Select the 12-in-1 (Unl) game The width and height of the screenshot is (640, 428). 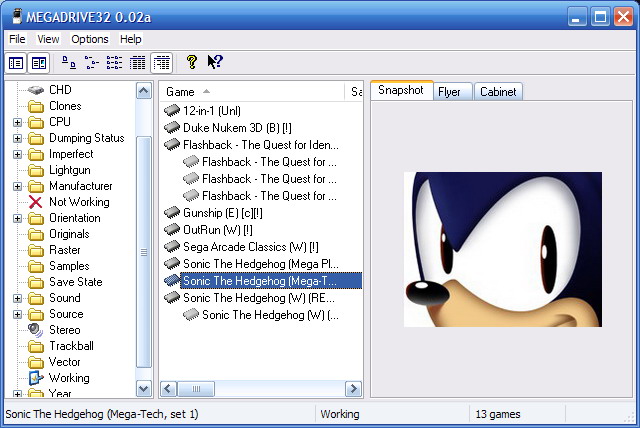211,111
